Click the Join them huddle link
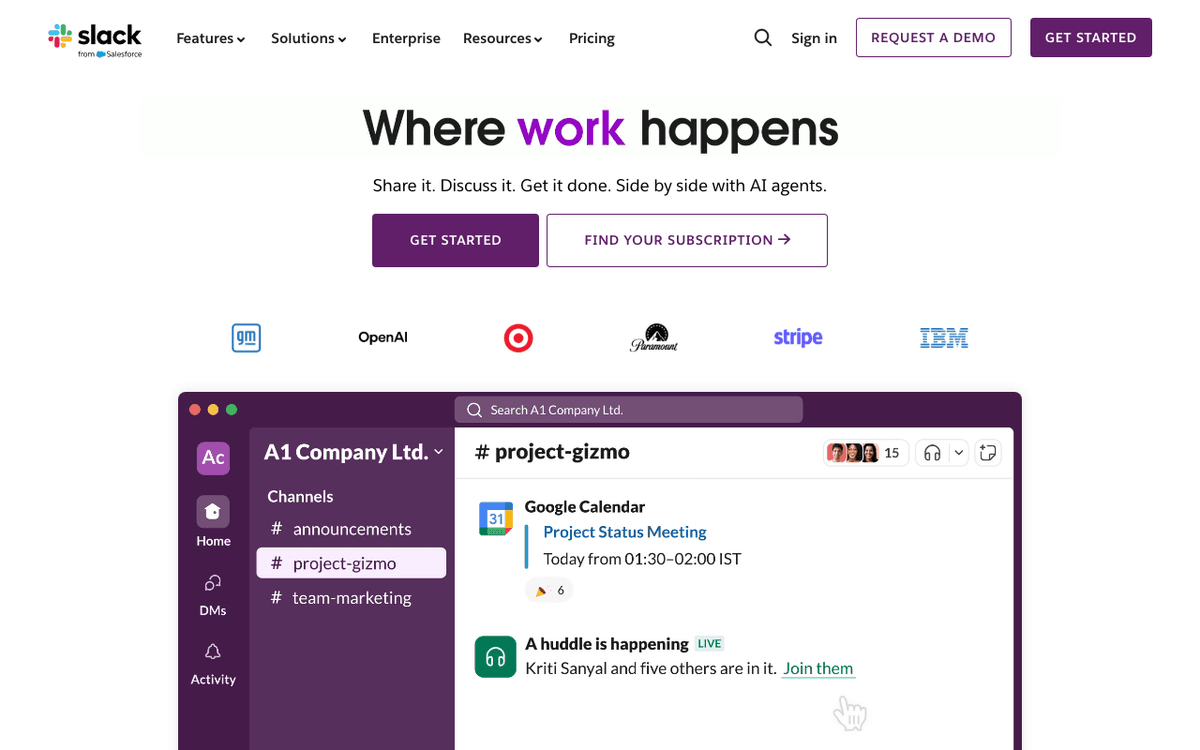Viewport: 1200px width, 750px height. (x=818, y=668)
